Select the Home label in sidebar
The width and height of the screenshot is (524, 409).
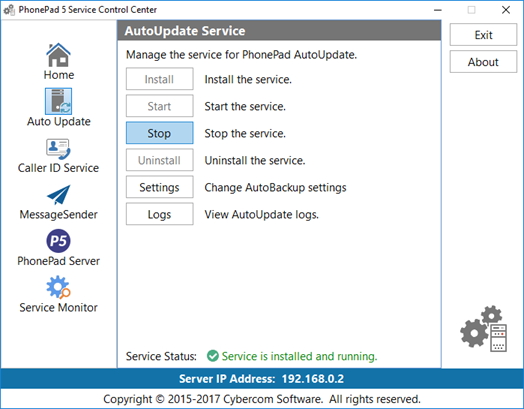59,75
